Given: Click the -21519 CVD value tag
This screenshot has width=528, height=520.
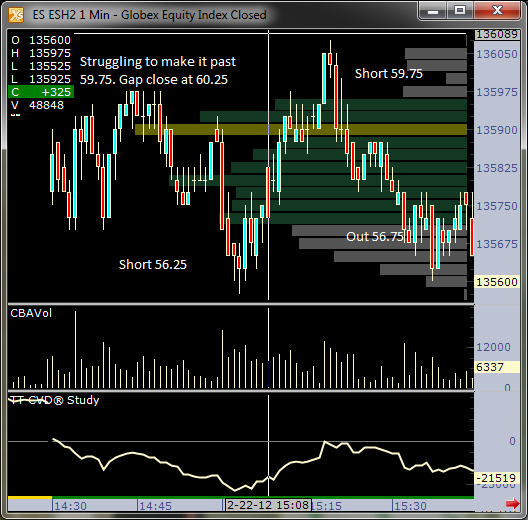Looking at the screenshot, I should tap(497, 478).
